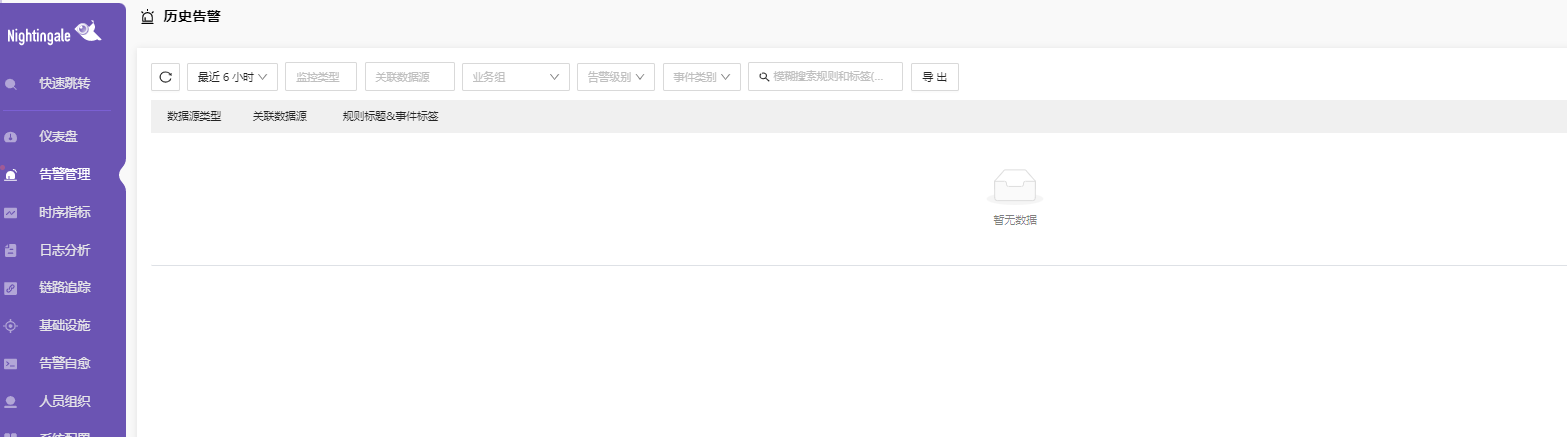Open 日志分析 in the sidebar
The height and width of the screenshot is (437, 1567).
[x=65, y=251]
